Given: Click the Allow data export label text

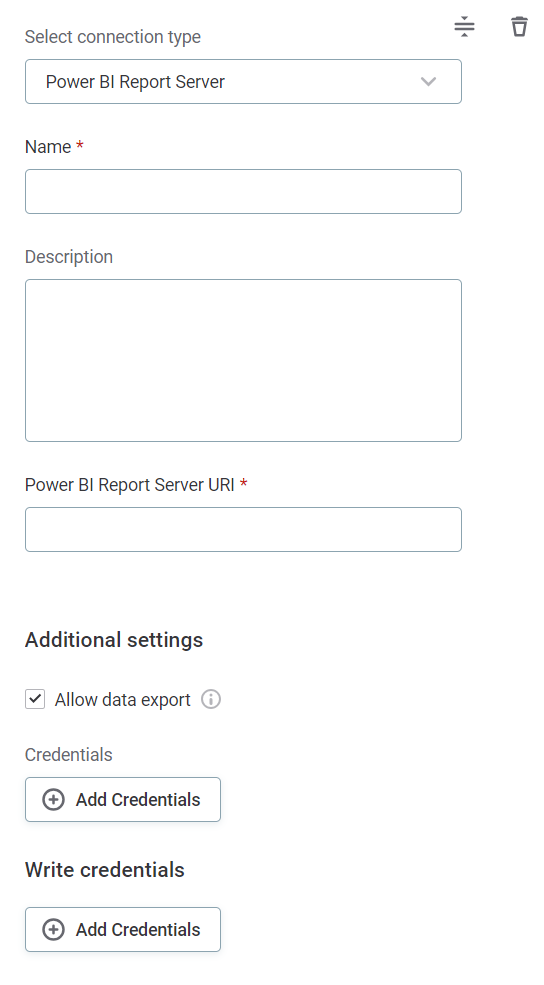Looking at the screenshot, I should 122,700.
